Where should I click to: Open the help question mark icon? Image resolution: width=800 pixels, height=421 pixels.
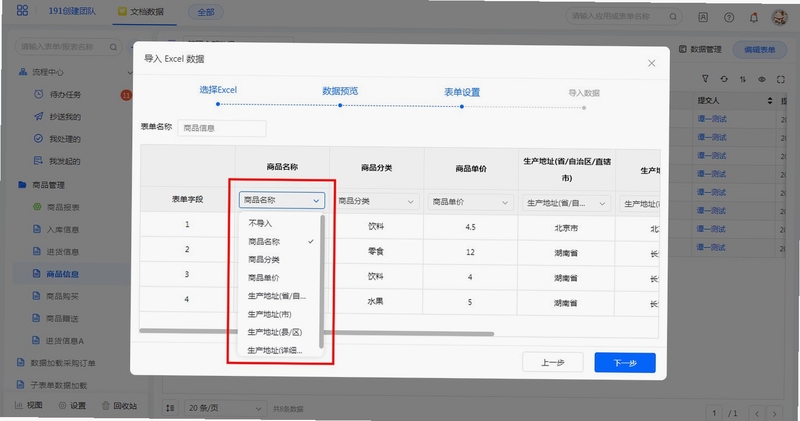tap(729, 17)
